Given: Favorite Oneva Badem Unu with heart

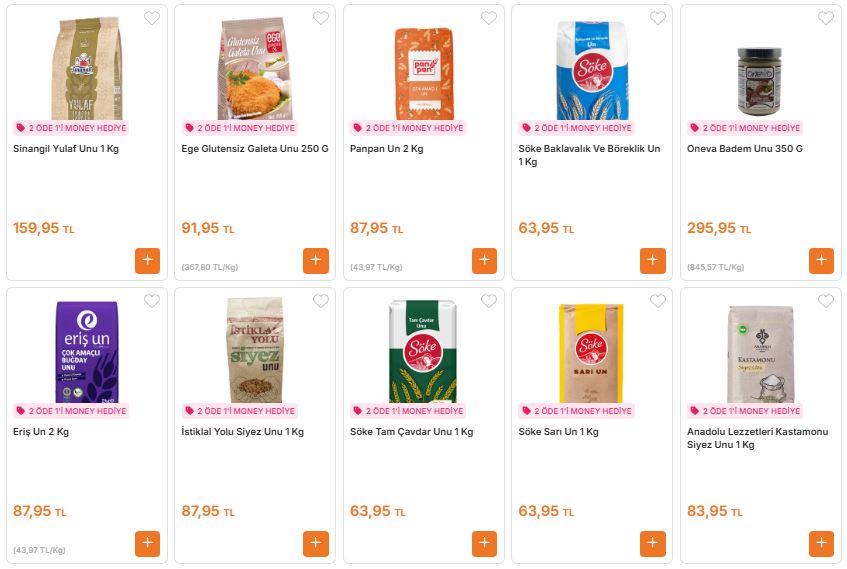Looking at the screenshot, I should (x=826, y=18).
